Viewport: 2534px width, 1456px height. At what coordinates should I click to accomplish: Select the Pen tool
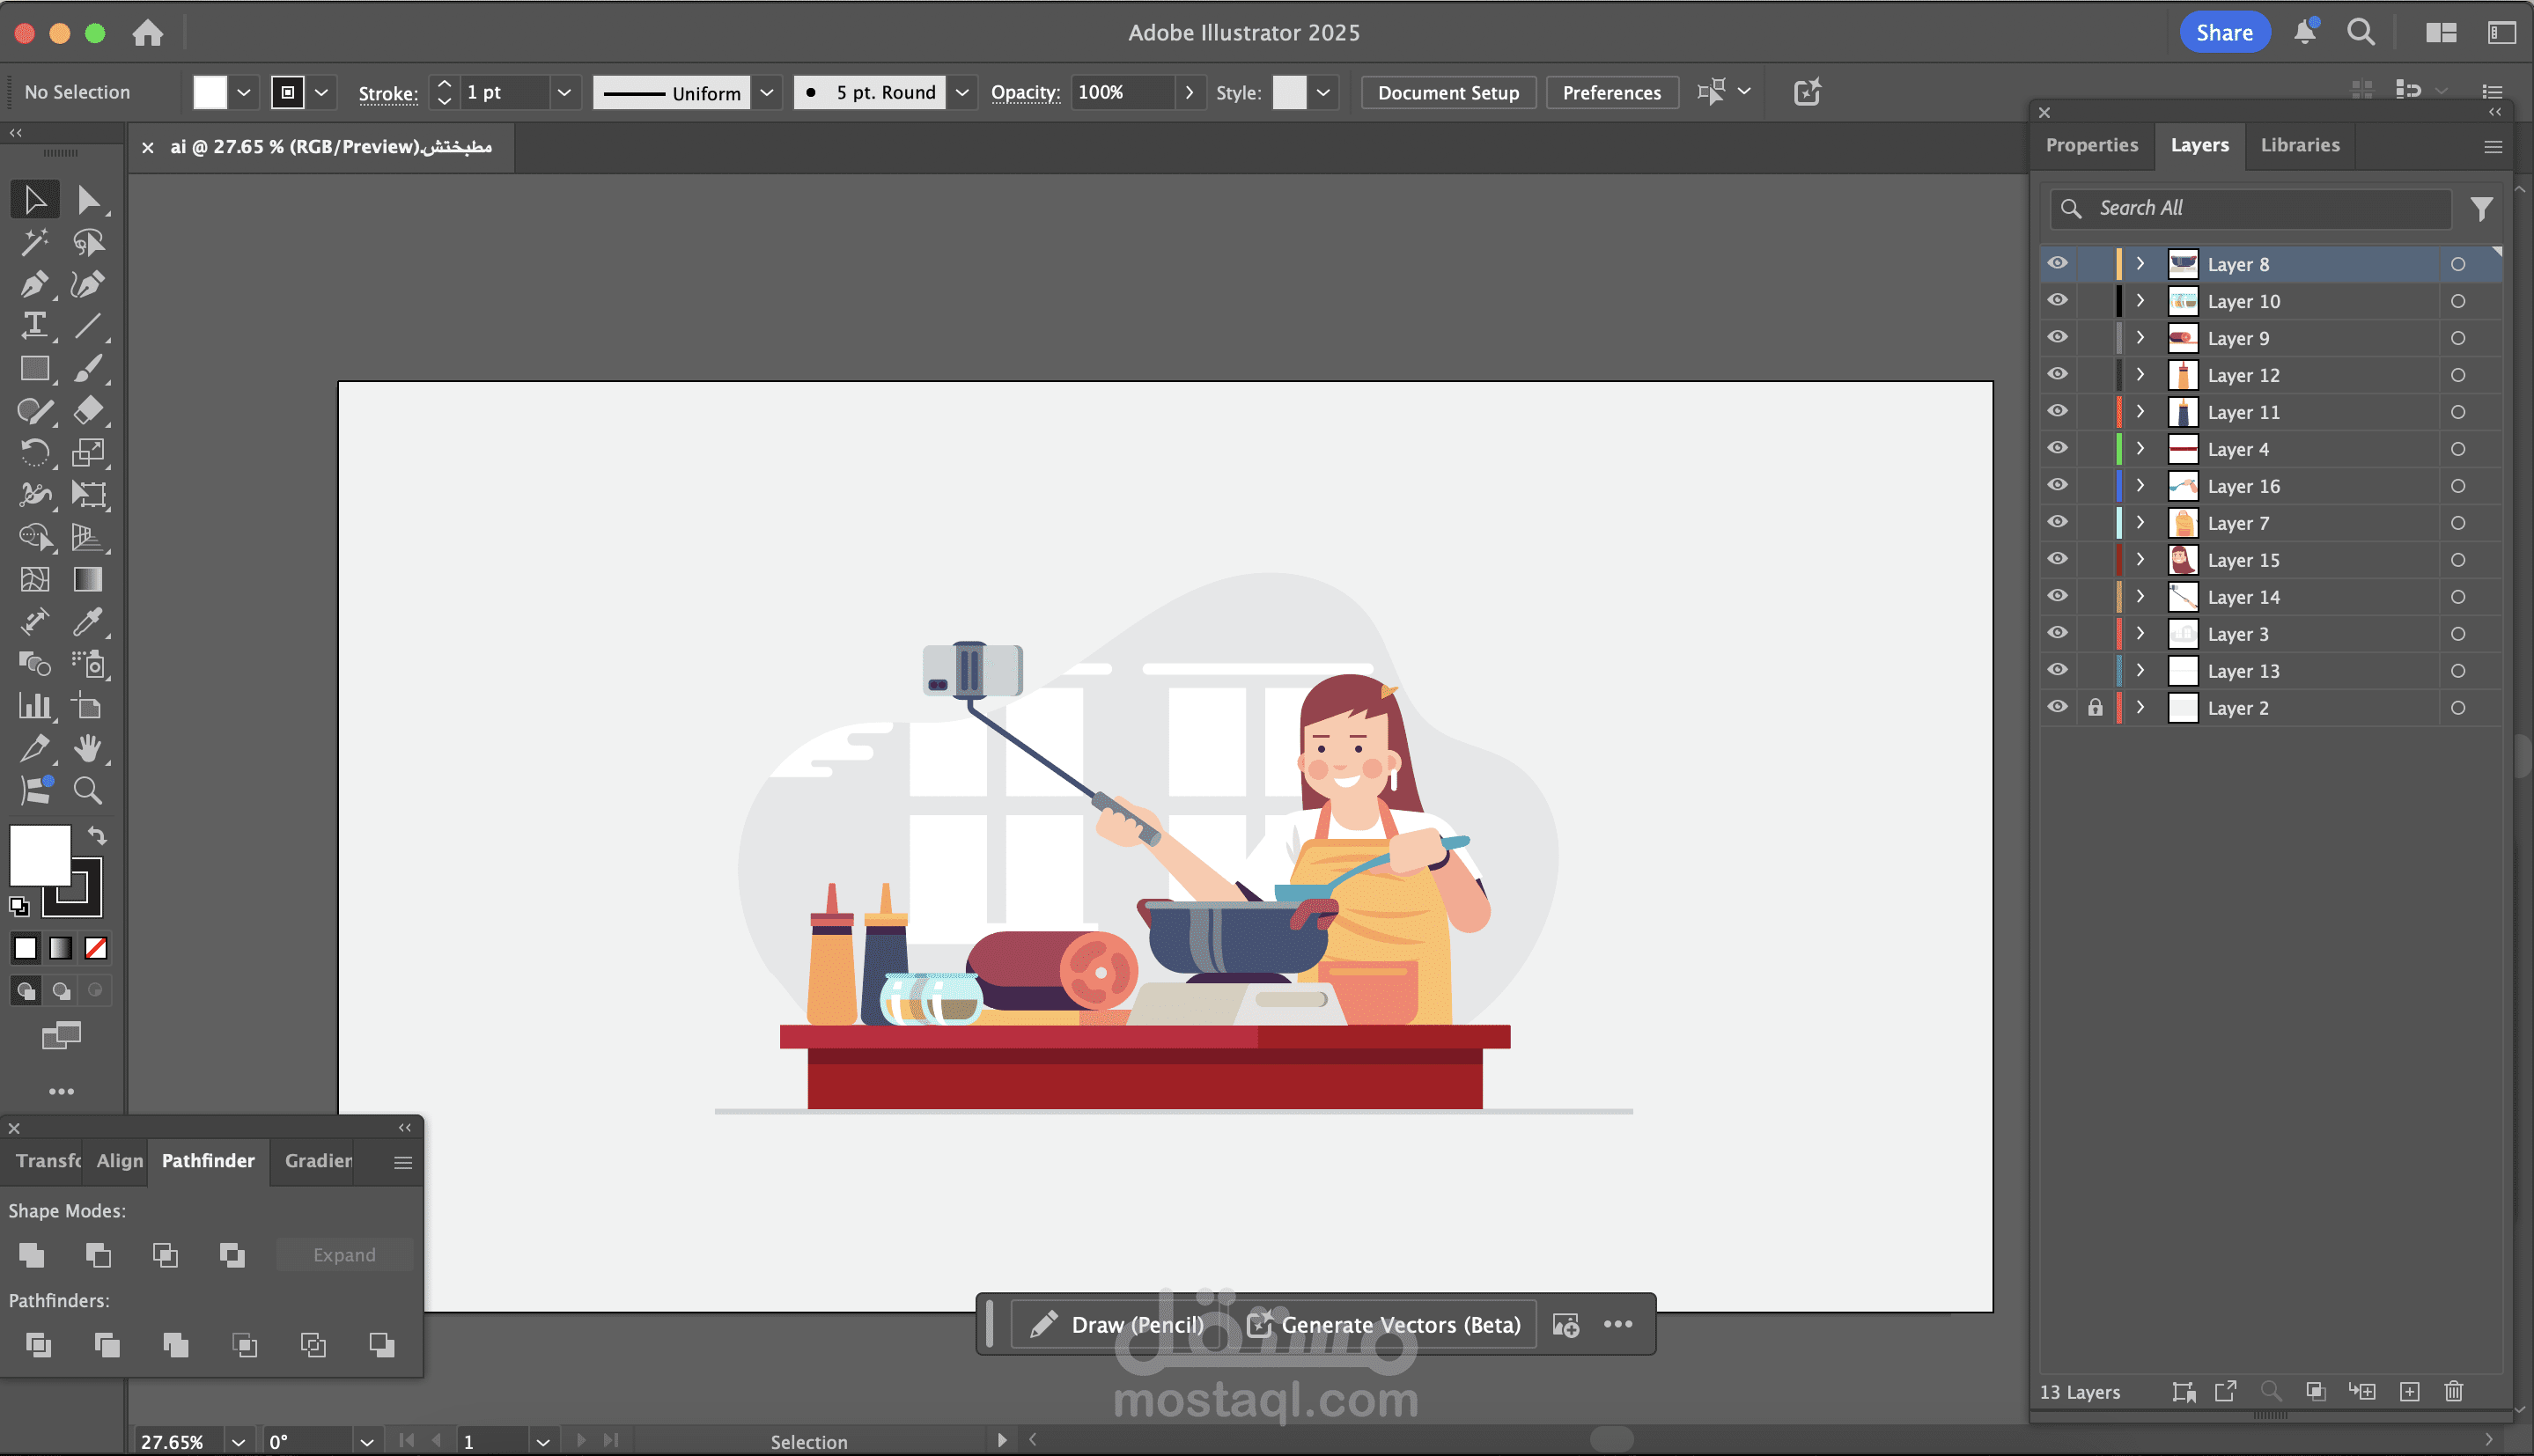coord(33,285)
